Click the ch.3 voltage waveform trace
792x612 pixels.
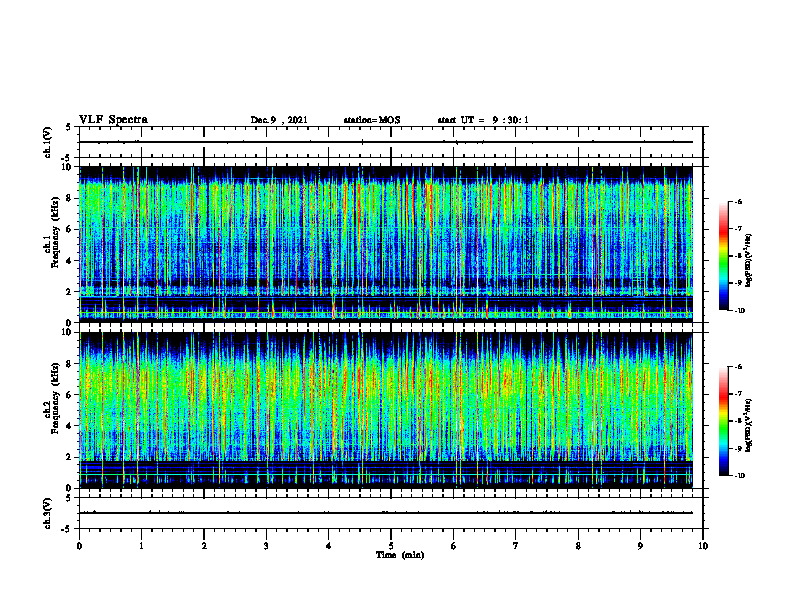(386, 513)
